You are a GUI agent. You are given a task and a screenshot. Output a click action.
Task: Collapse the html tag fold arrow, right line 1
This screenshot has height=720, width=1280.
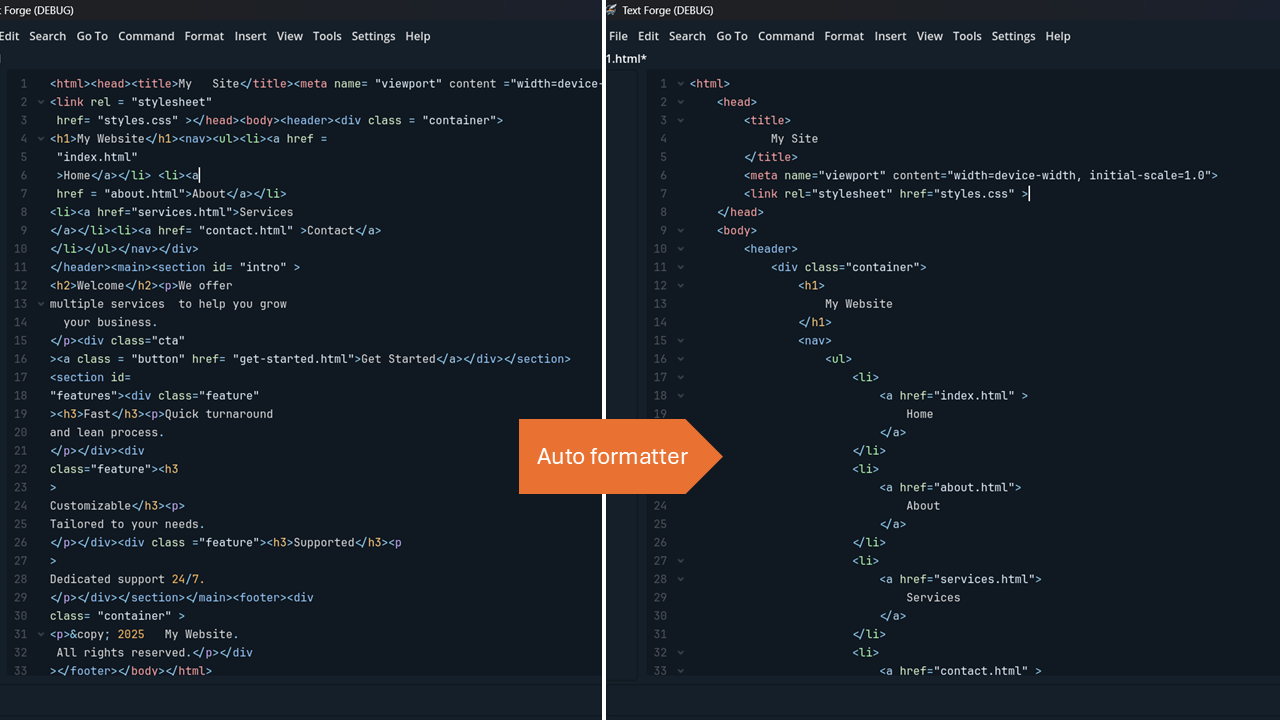[680, 84]
